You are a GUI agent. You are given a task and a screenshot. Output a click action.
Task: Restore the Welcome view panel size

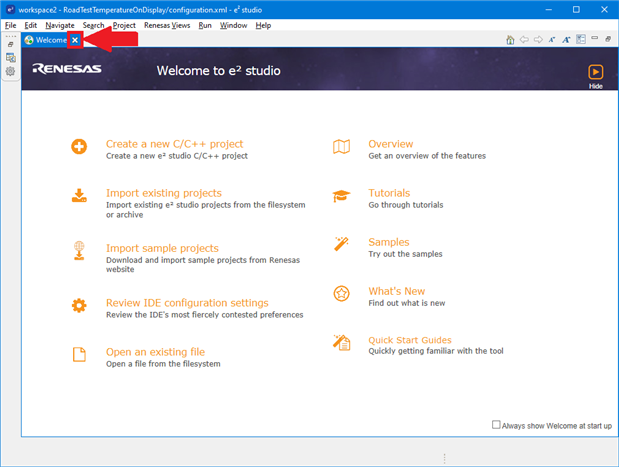click(608, 39)
